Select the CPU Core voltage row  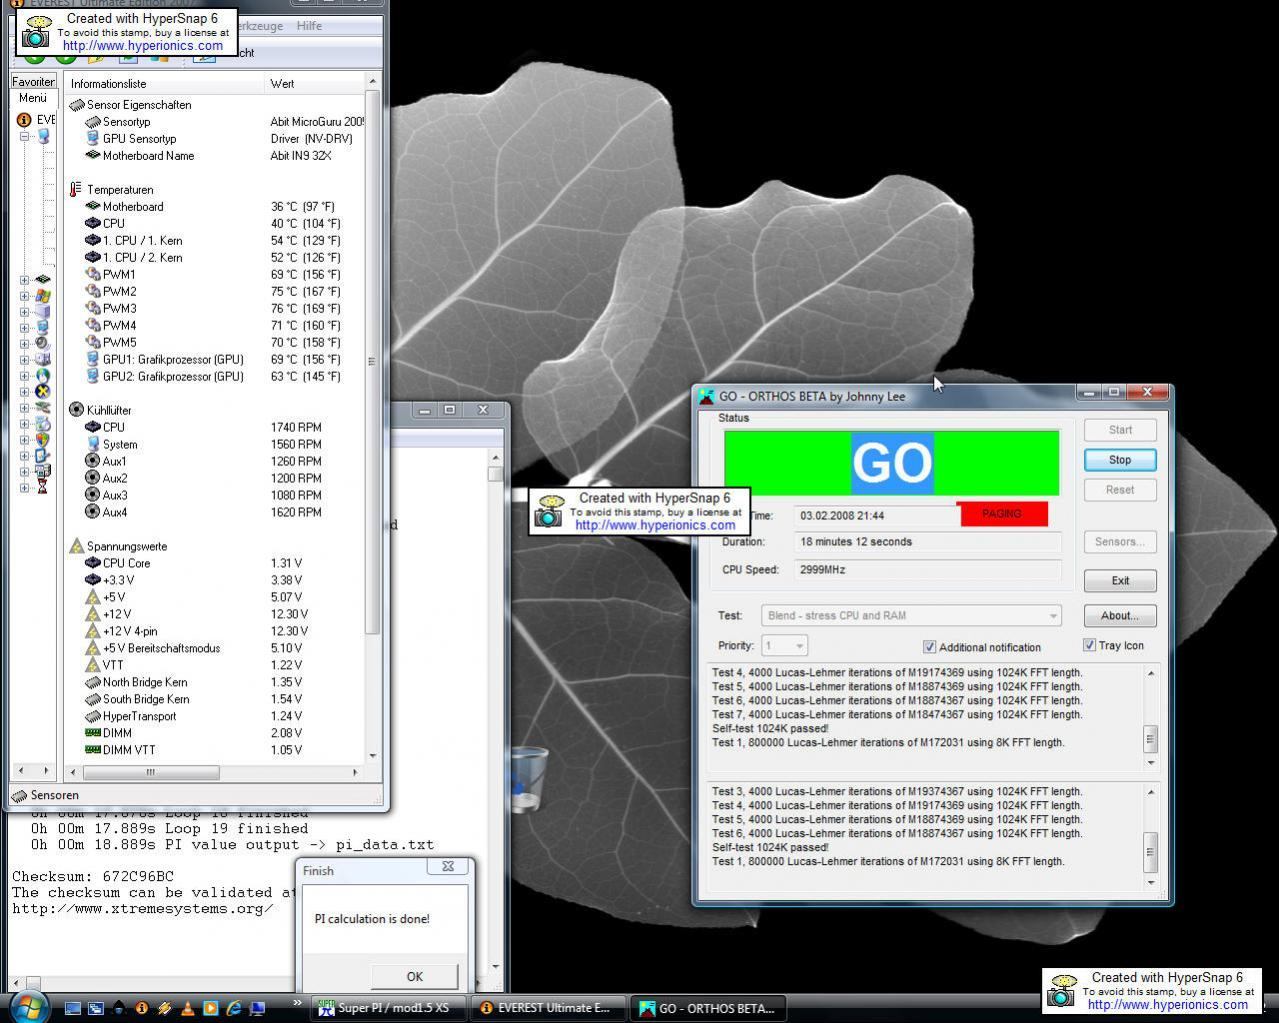(x=215, y=563)
